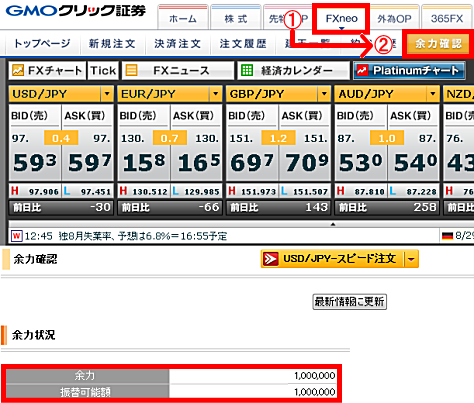Select the 振替可能額 value 1,000,000

click(314, 392)
